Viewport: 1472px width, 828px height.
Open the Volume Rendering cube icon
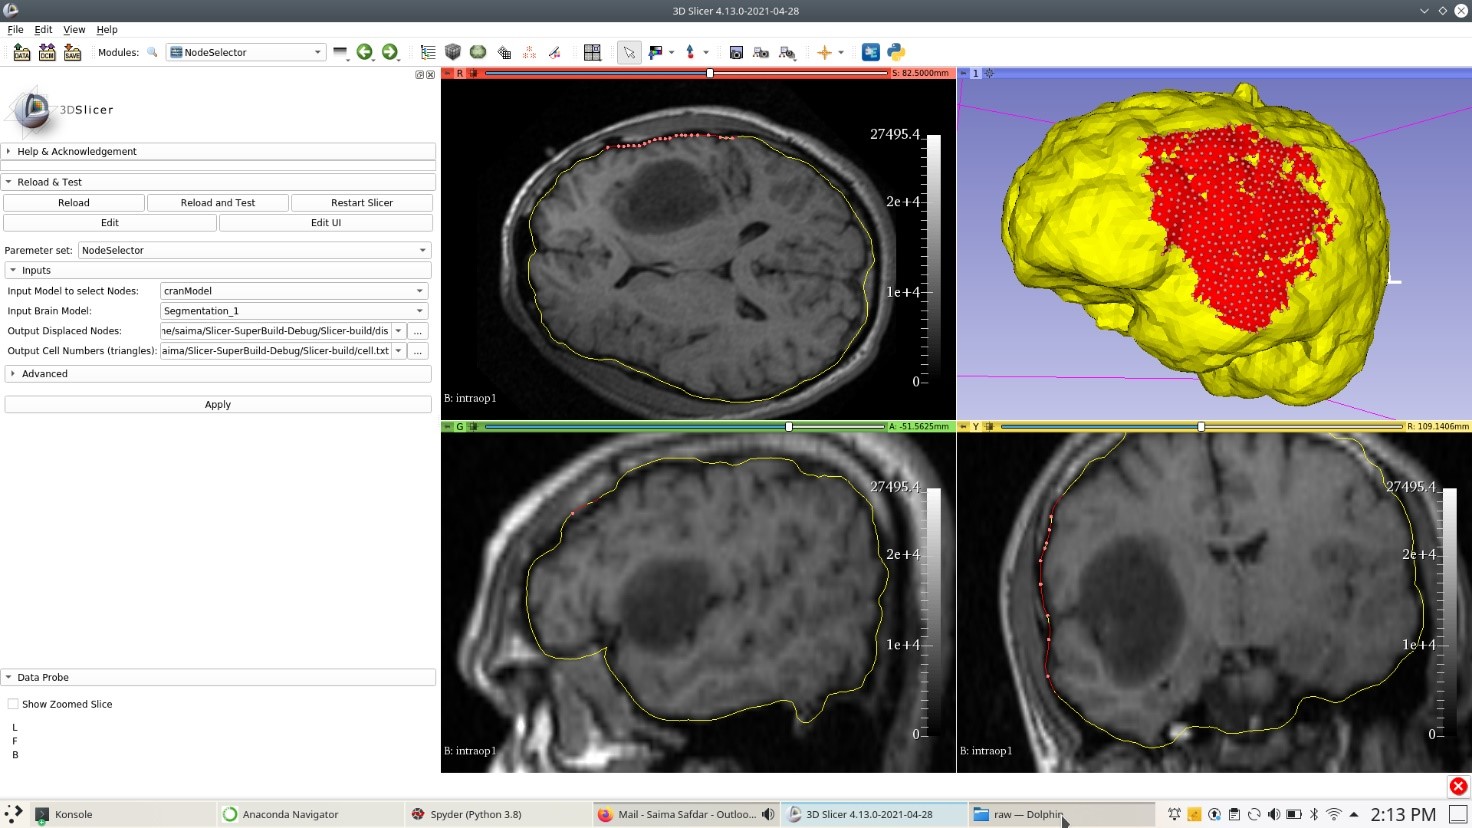[x=453, y=52]
